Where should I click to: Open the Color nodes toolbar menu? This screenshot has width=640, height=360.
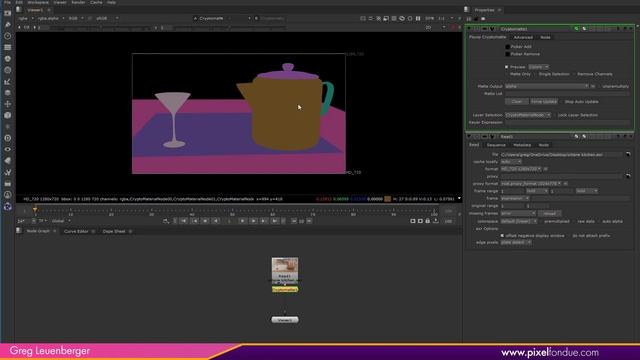(7, 59)
